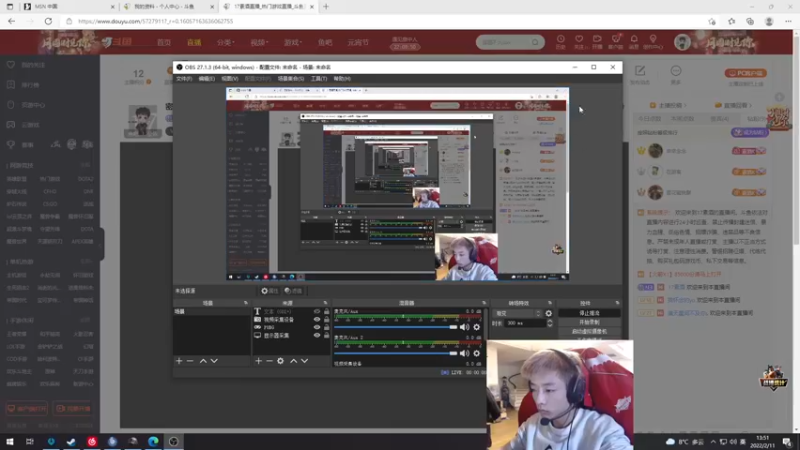Expand the Douyu video dropdown in header
800x450 pixels.
tap(259, 42)
